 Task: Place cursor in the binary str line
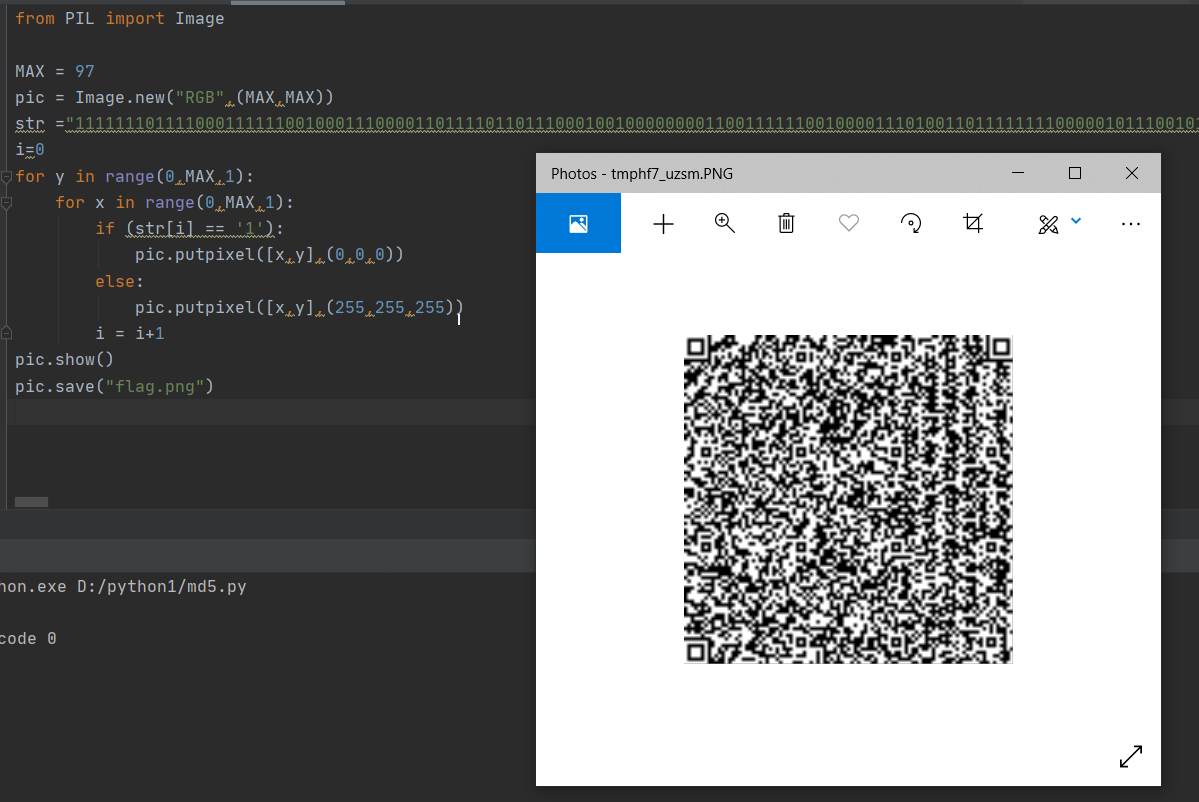[300, 123]
